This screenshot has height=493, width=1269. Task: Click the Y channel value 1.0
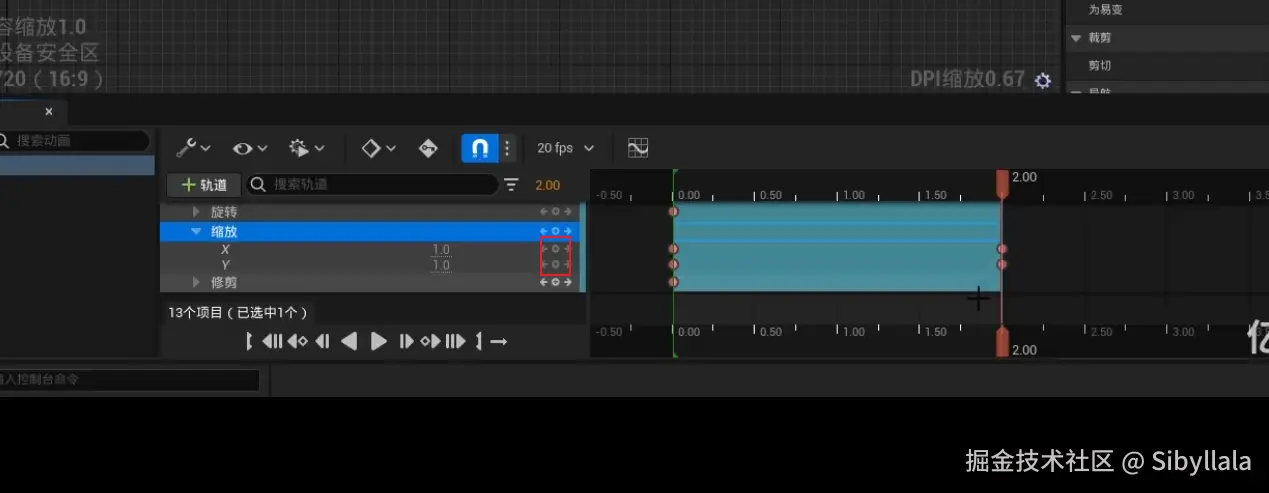(x=441, y=265)
